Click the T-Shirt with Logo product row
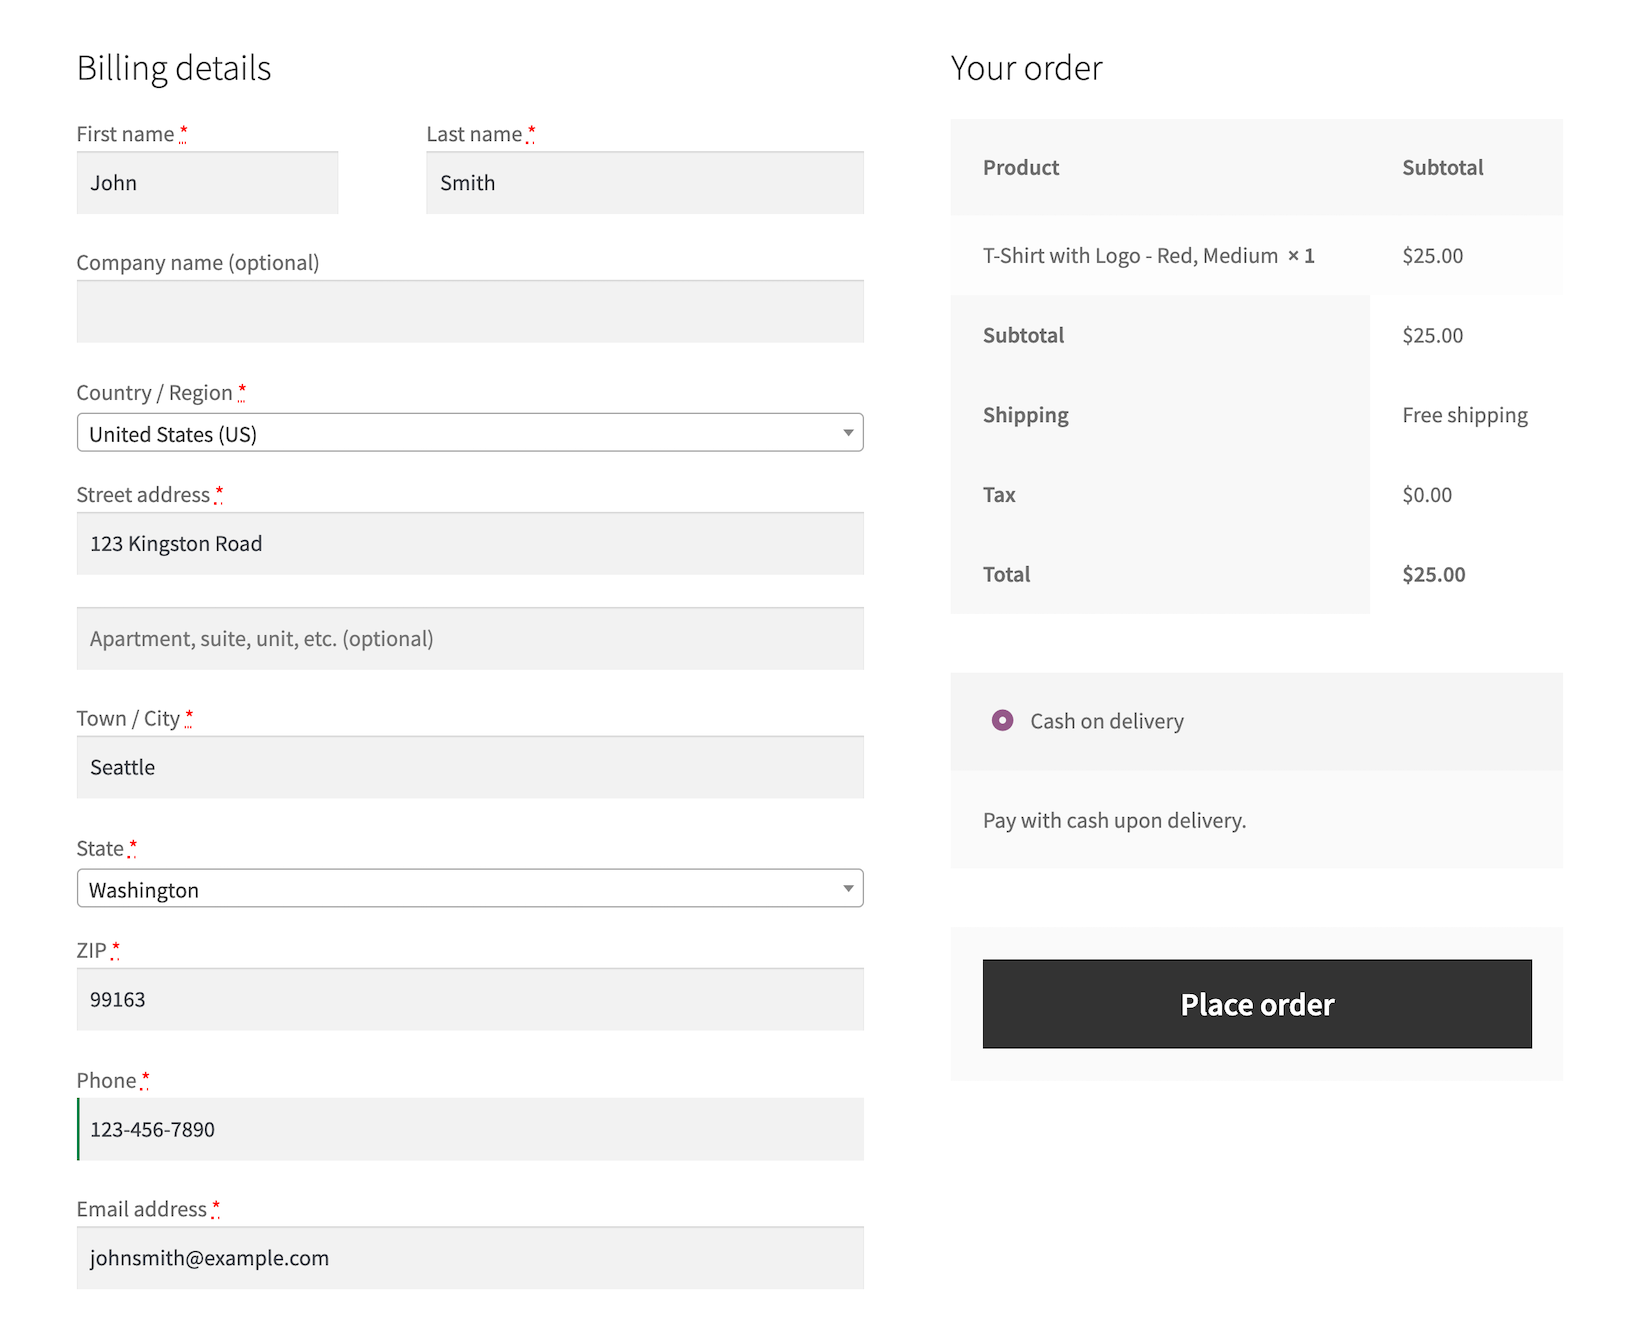Image resolution: width=1640 pixels, height=1340 pixels. [1130, 256]
